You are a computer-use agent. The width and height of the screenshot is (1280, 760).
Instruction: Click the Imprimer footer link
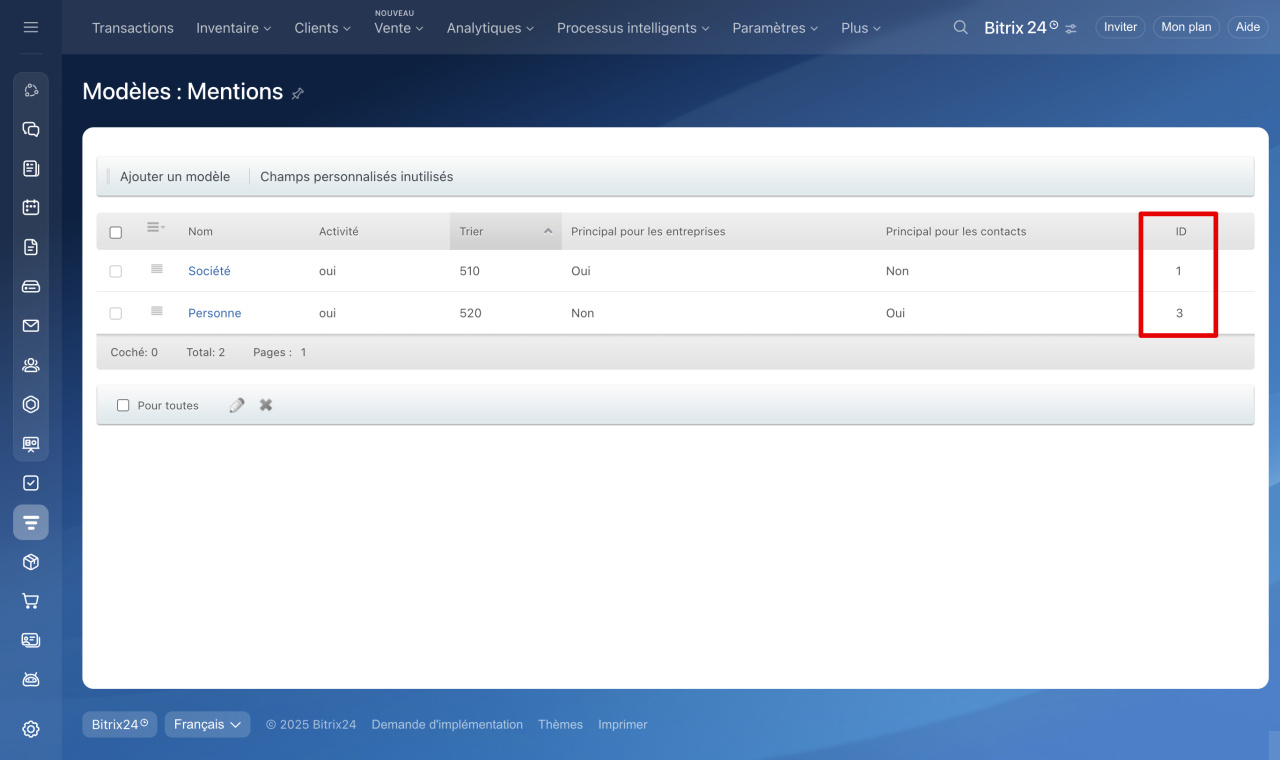tap(623, 724)
